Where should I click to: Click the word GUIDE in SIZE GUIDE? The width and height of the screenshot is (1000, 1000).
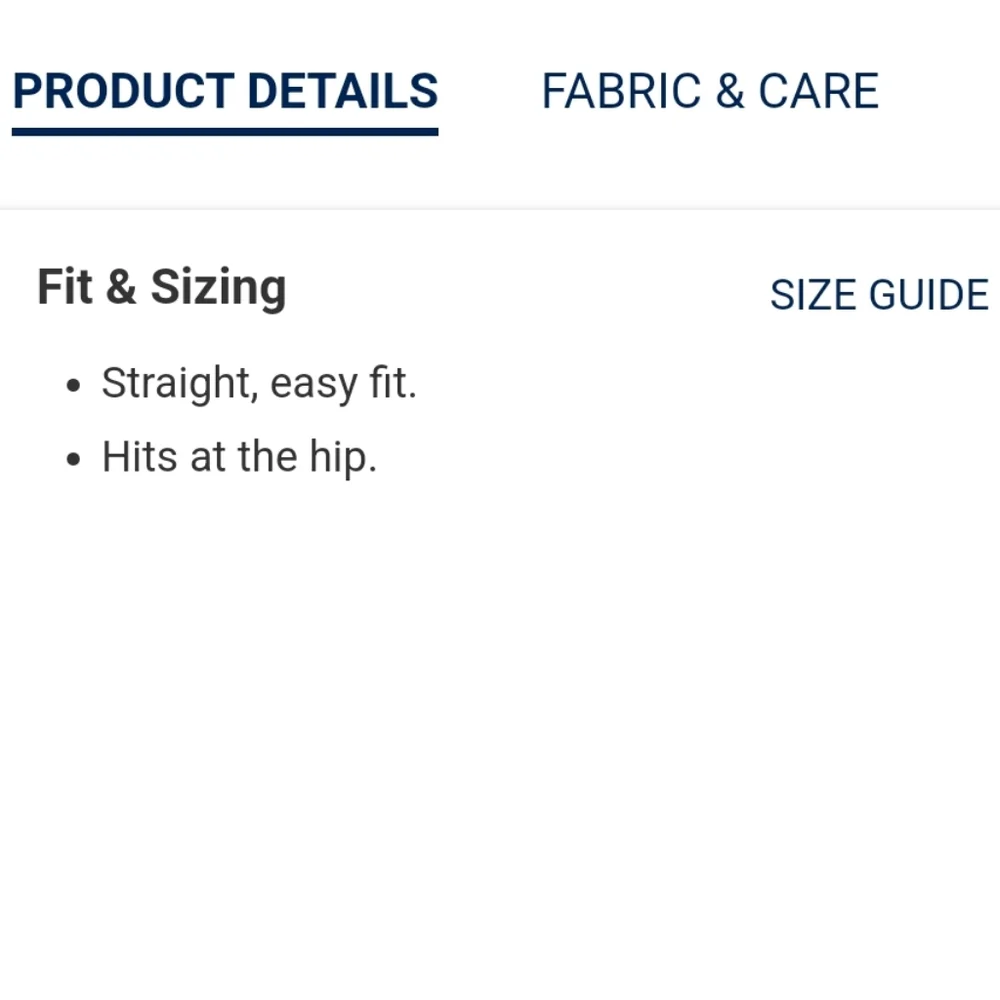[929, 296]
